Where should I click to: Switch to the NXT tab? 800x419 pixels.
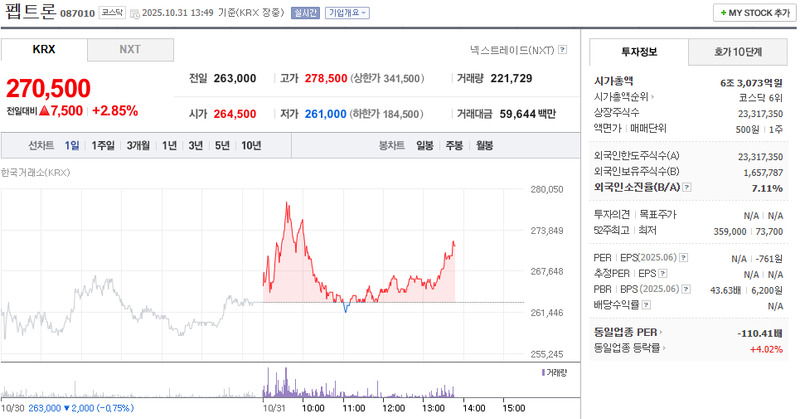(130, 50)
